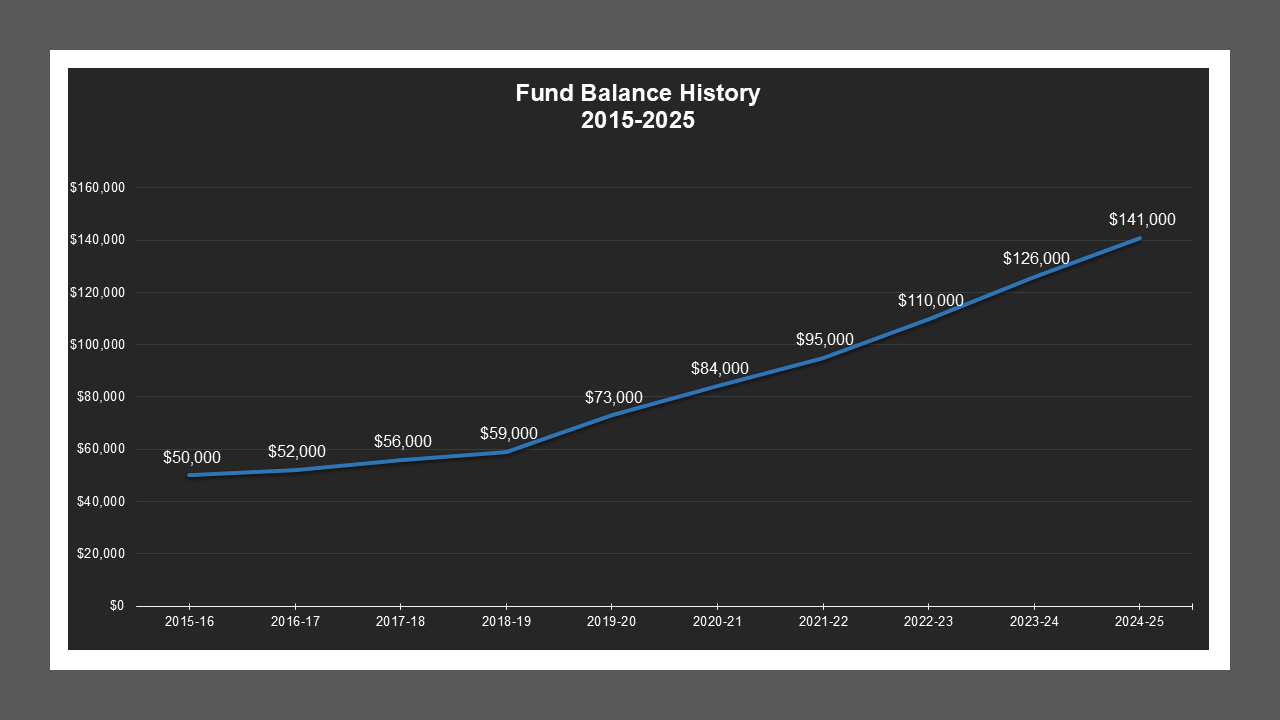Select the $126,000 data label
Viewport: 1280px width, 720px height.
click(1035, 258)
